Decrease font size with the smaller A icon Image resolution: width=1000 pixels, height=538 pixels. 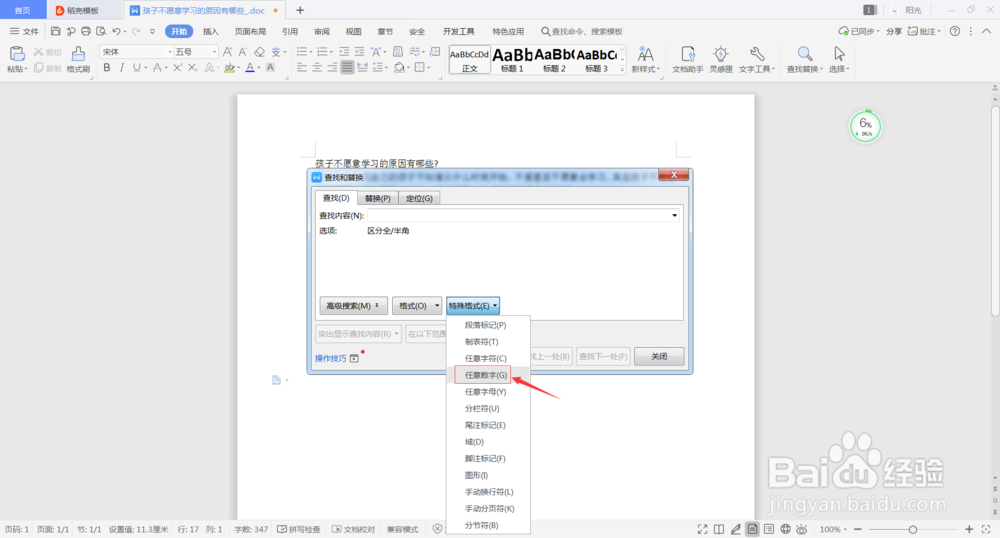coord(242,52)
